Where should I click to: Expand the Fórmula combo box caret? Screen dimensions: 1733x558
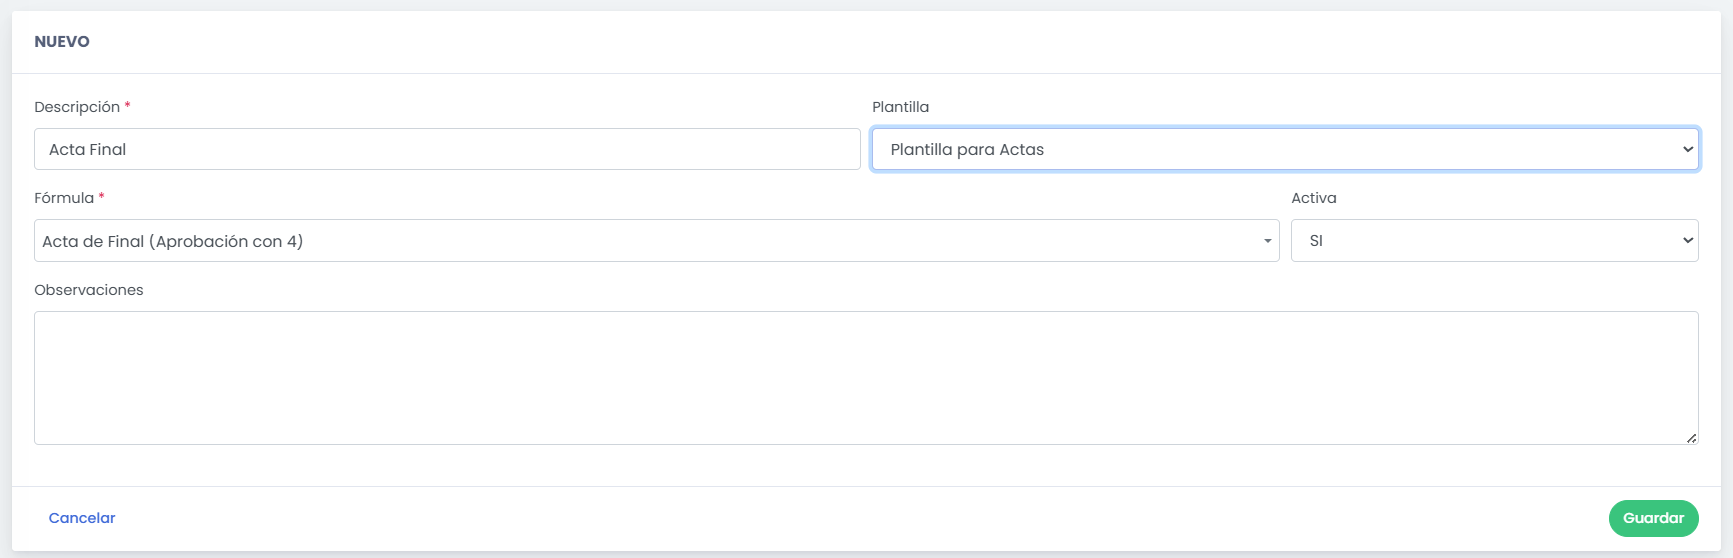coord(1267,241)
